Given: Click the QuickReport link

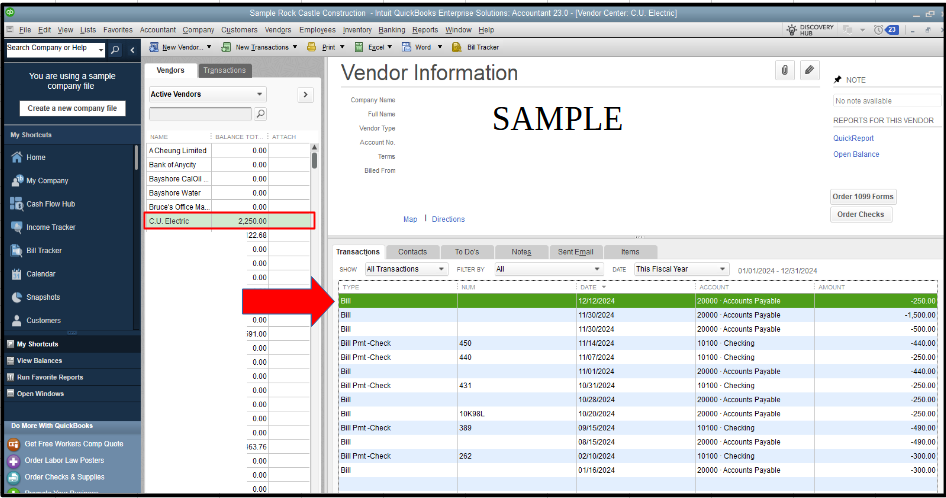Looking at the screenshot, I should 853,138.
